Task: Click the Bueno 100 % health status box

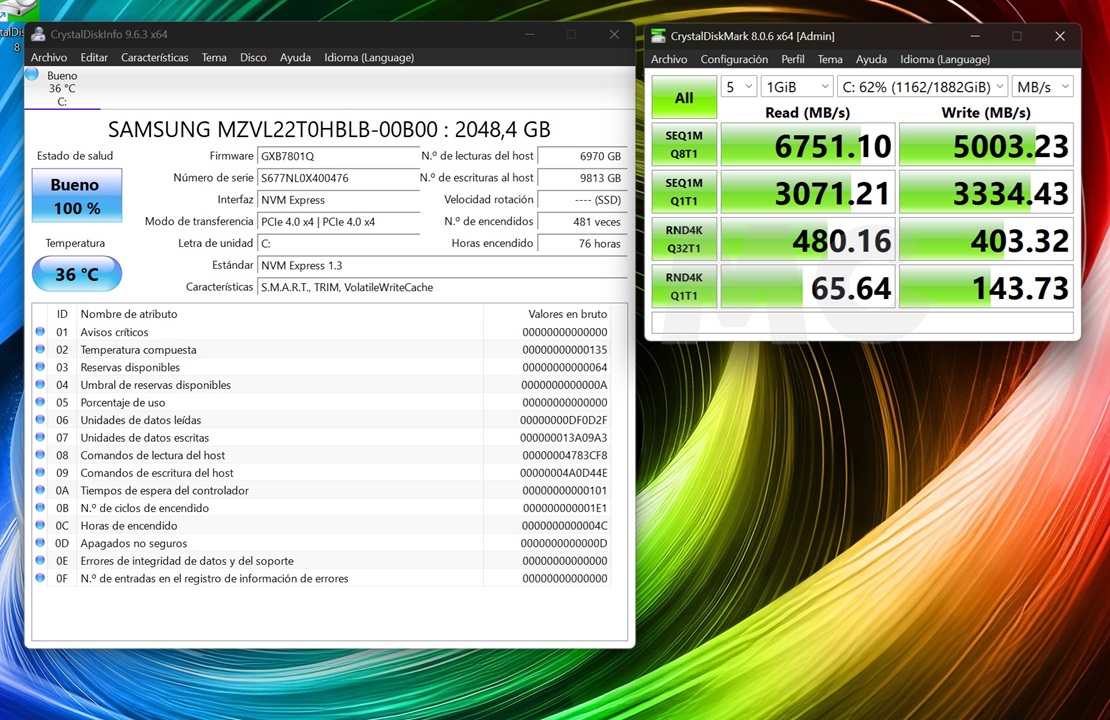Action: (x=77, y=195)
